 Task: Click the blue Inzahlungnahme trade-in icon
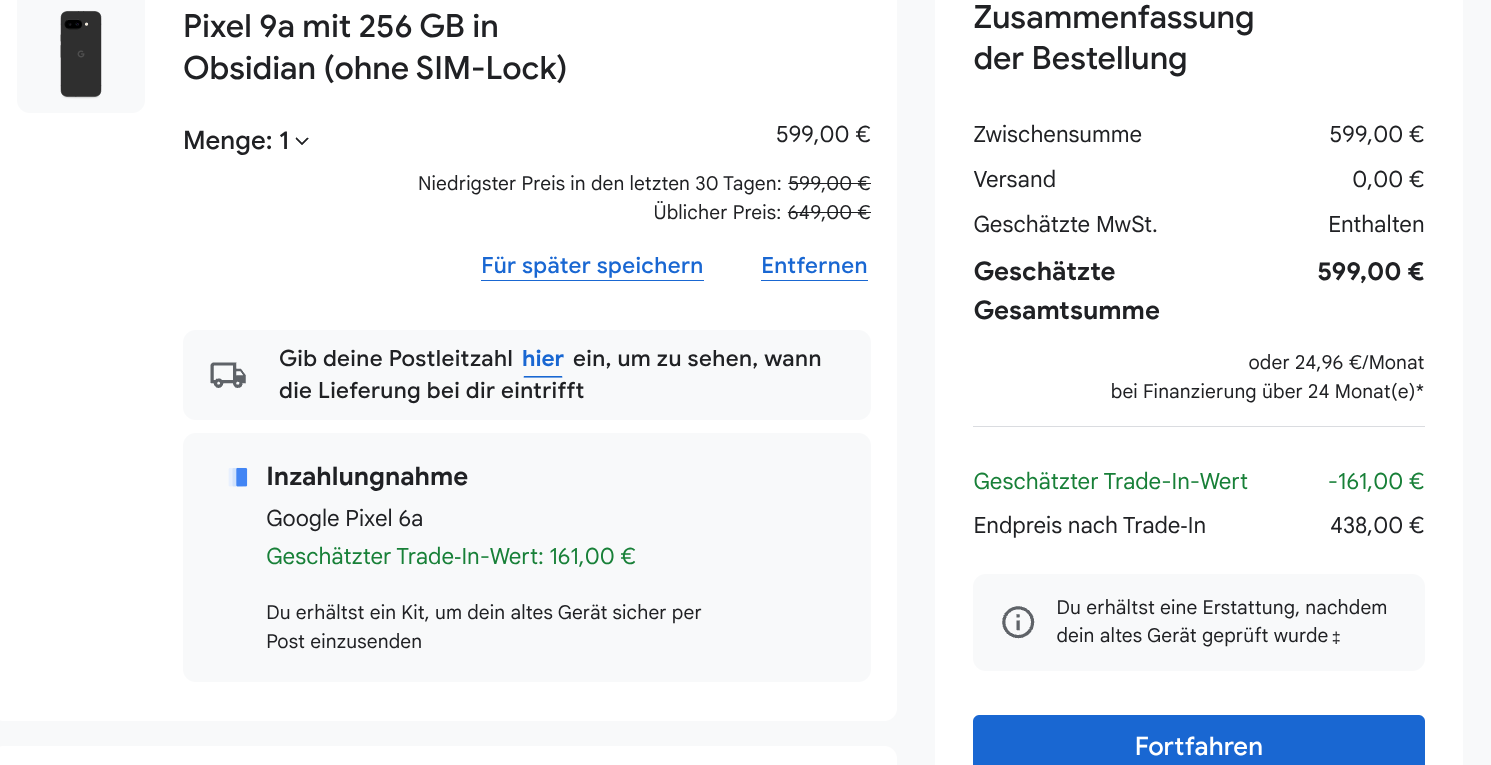pyautogui.click(x=238, y=477)
